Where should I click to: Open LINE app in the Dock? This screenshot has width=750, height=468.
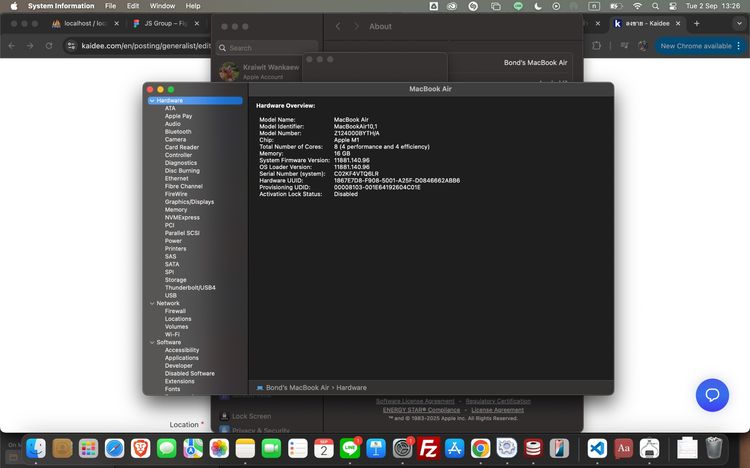click(350, 448)
